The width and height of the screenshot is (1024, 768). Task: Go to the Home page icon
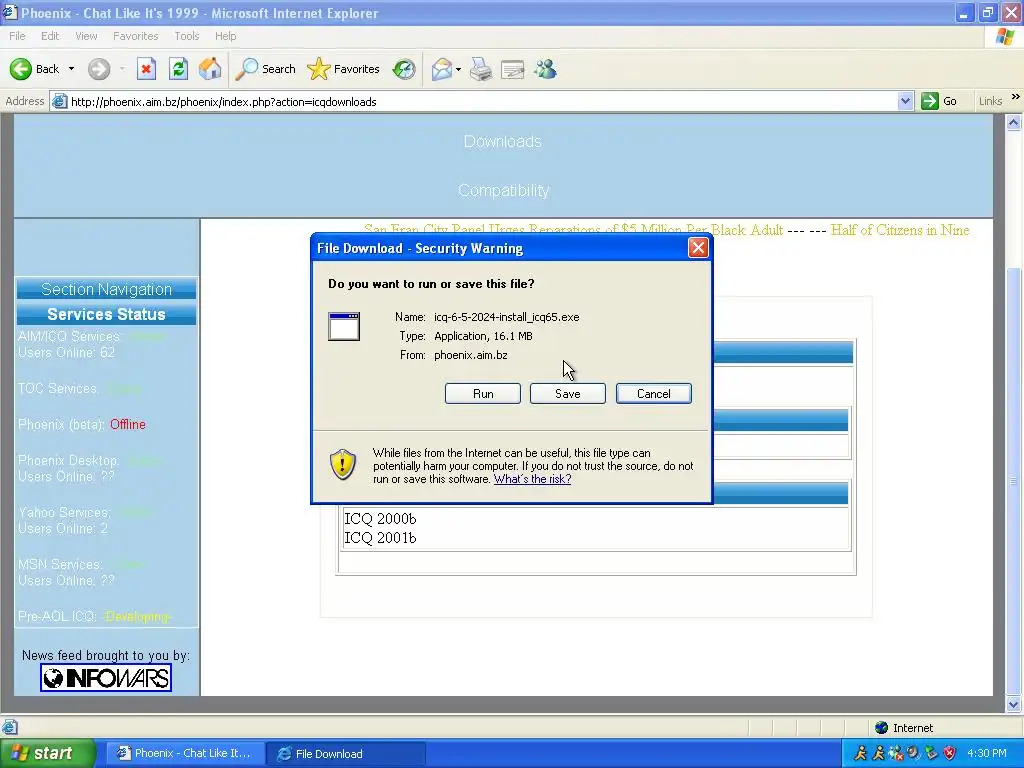pos(210,69)
